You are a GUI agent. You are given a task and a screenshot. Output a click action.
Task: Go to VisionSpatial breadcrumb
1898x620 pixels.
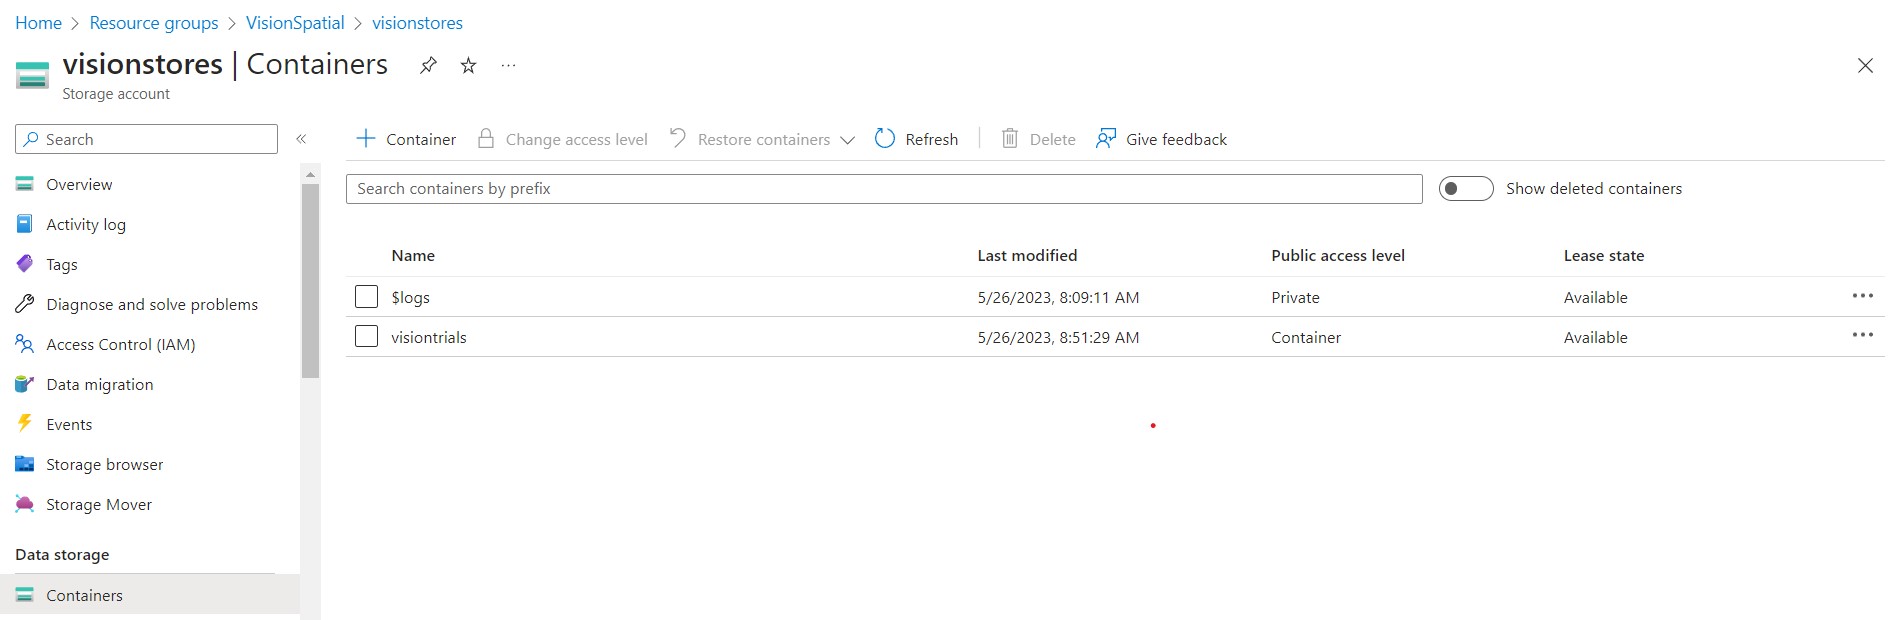pyautogui.click(x=295, y=23)
